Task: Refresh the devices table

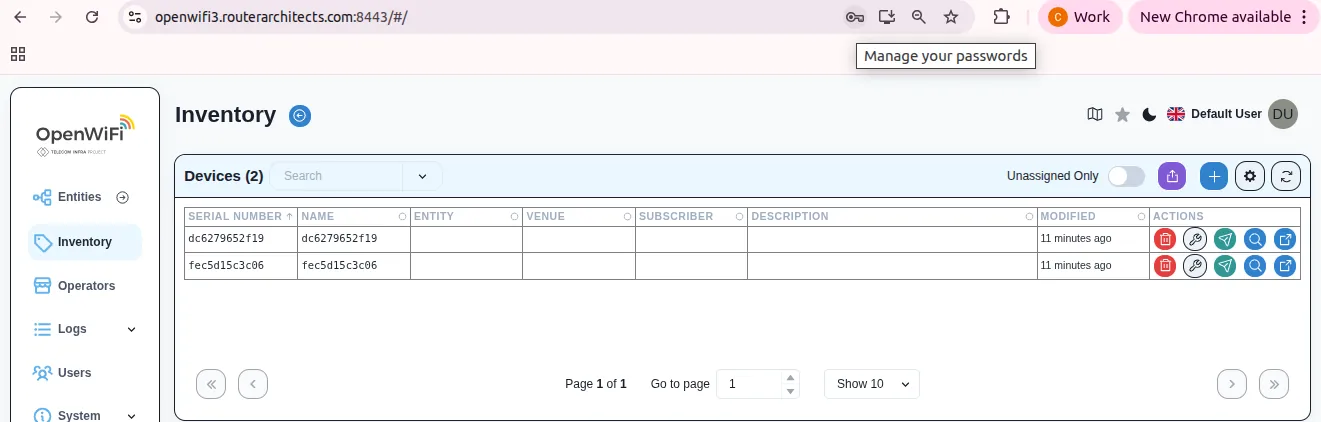Action: pos(1286,176)
